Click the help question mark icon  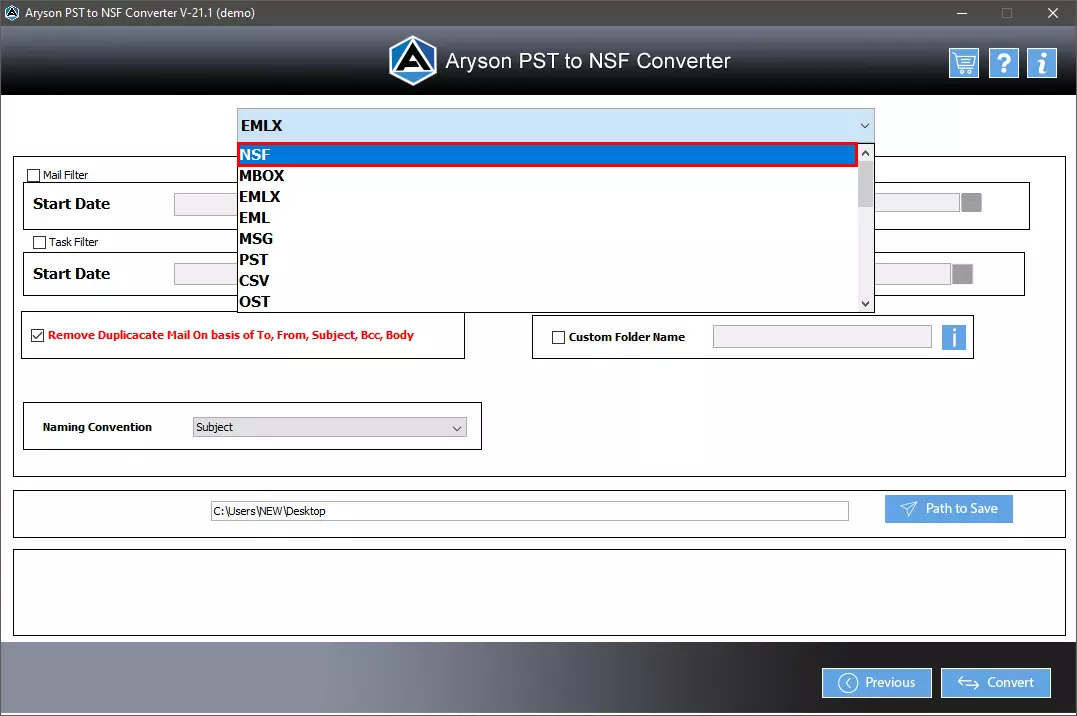click(1004, 63)
